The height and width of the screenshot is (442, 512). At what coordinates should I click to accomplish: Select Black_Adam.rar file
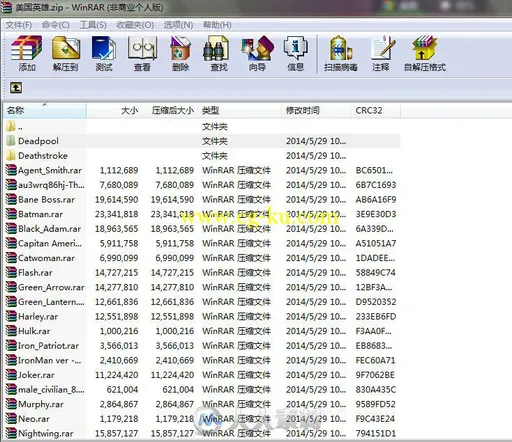(203, 229)
